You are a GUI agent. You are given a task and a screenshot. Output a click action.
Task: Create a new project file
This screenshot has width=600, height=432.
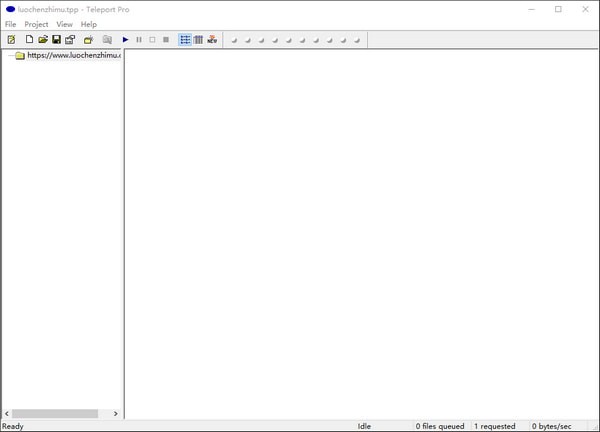(x=29, y=40)
